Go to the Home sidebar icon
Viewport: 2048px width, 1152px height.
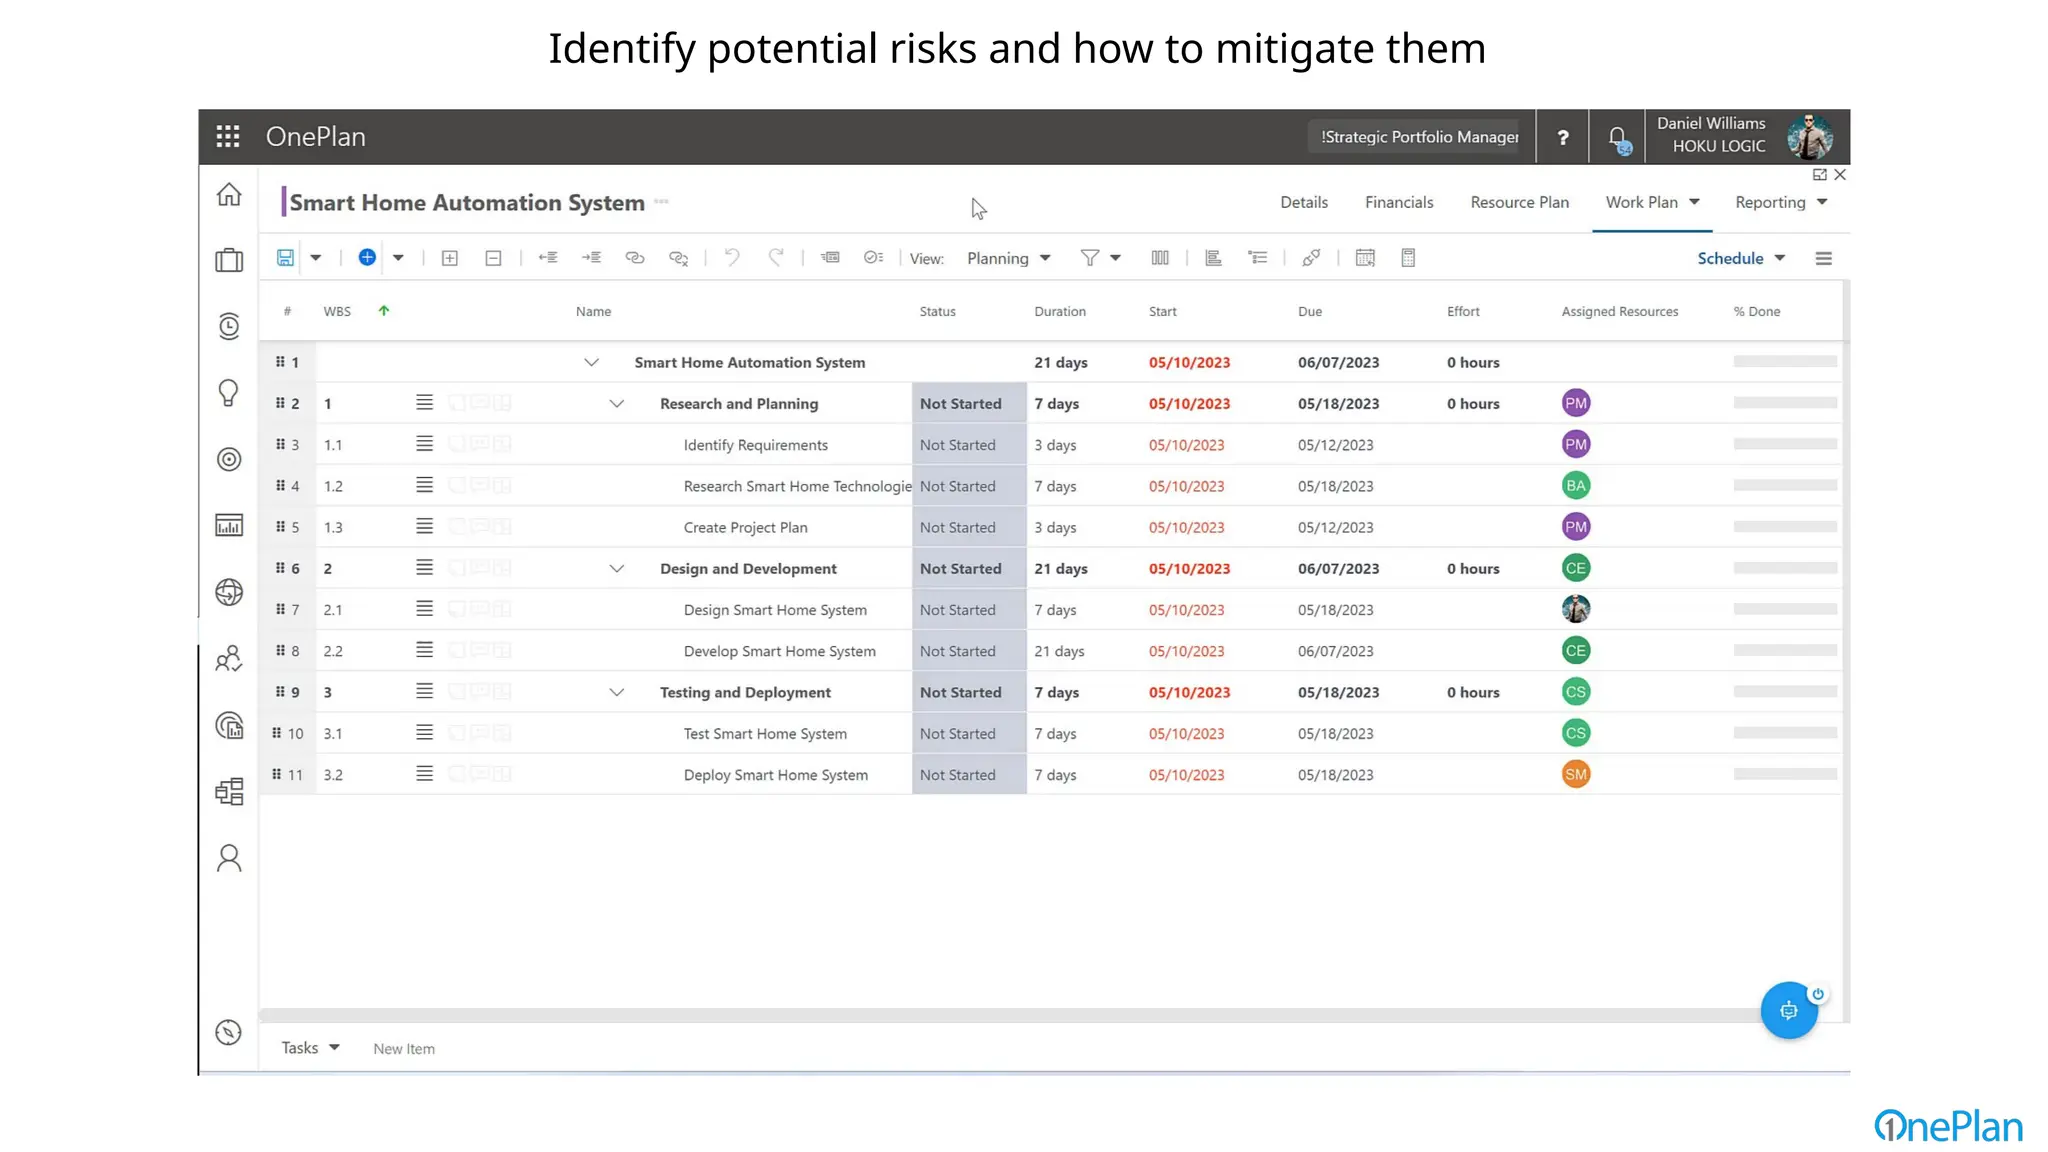[x=229, y=194]
